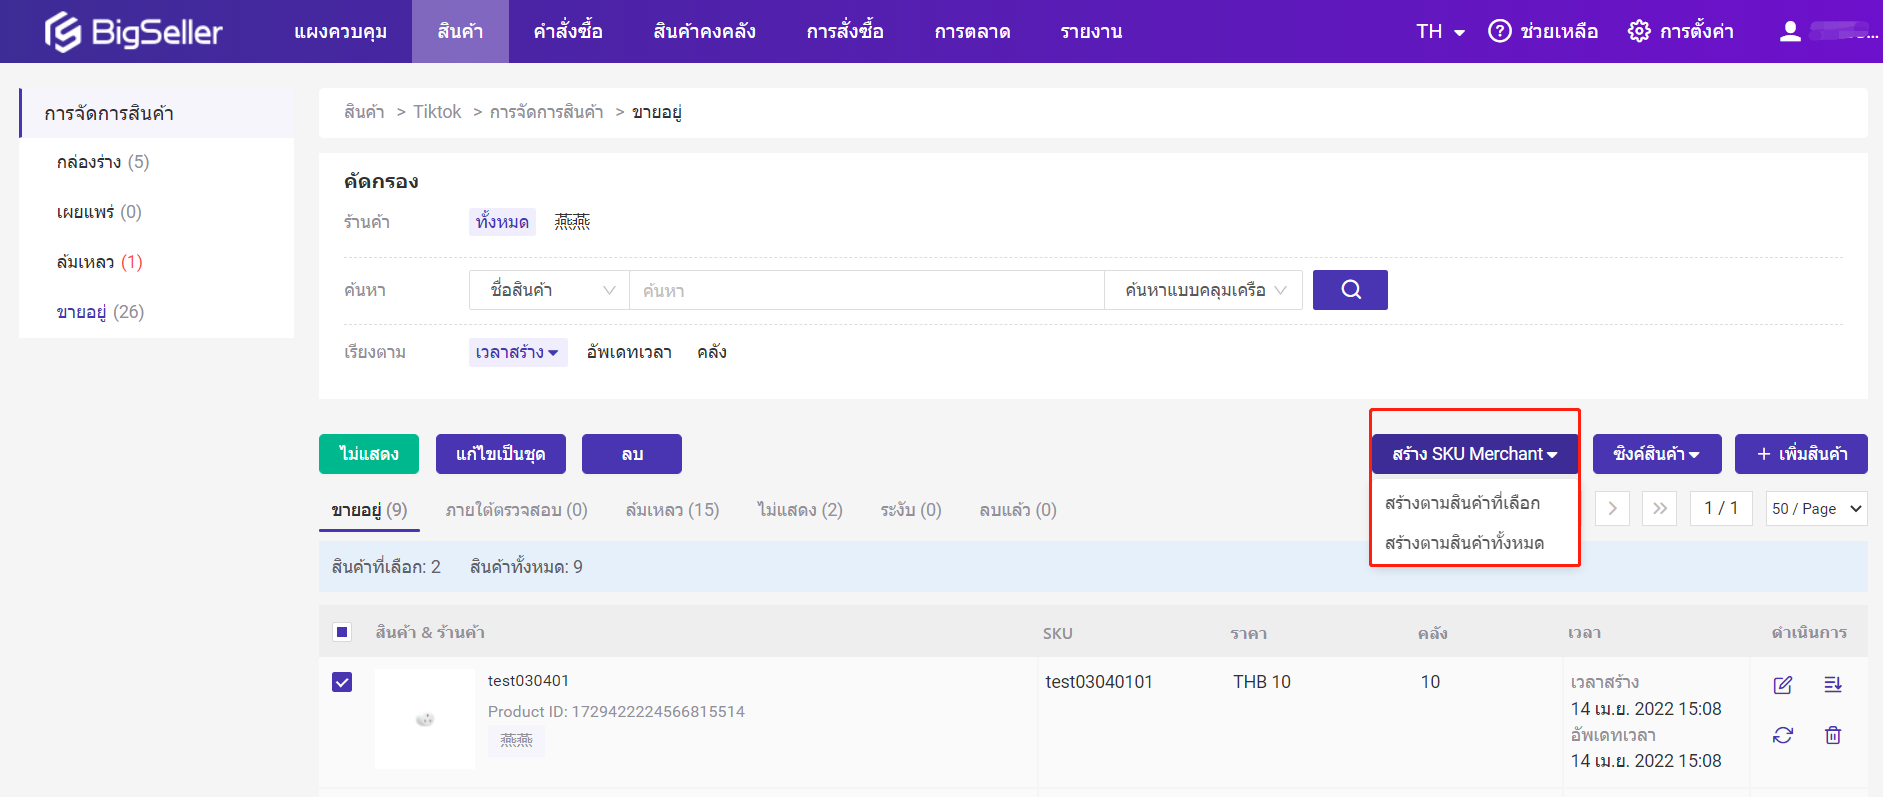Click the list-sort icon in action column
The image size is (1883, 797).
point(1832,685)
